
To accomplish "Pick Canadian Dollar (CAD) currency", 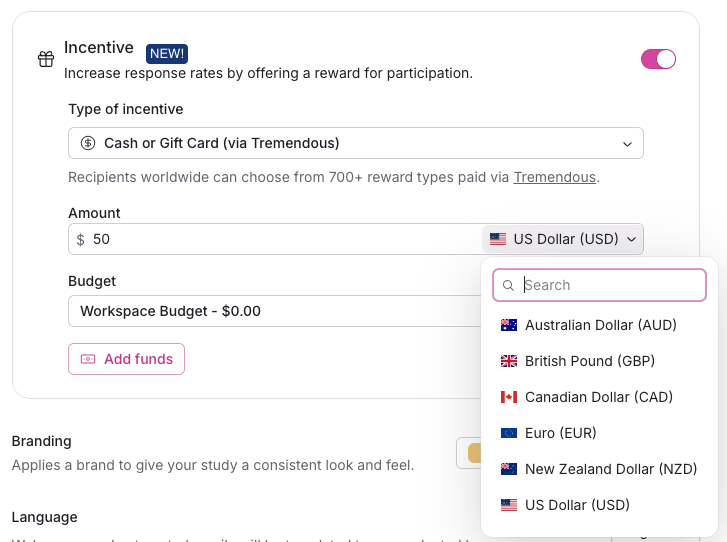I will click(598, 397).
